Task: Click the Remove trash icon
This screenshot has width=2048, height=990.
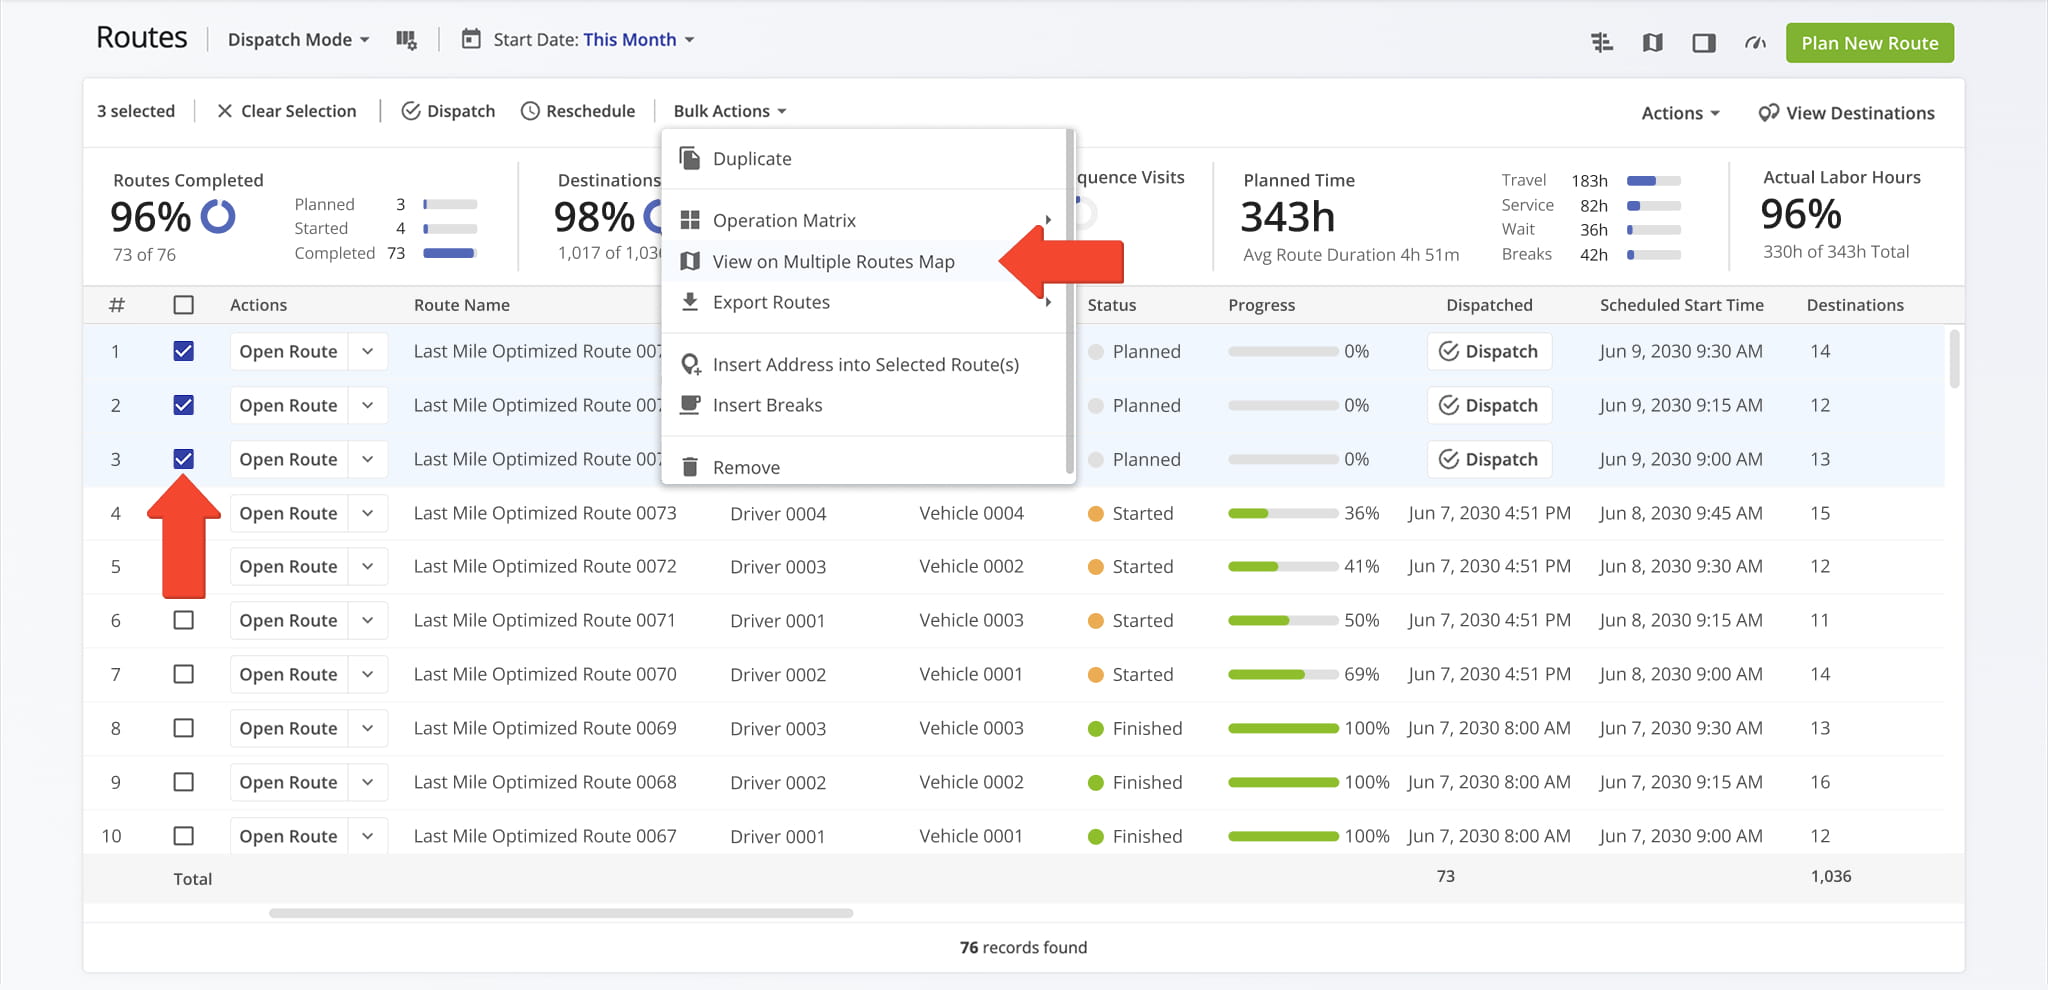Action: (690, 466)
